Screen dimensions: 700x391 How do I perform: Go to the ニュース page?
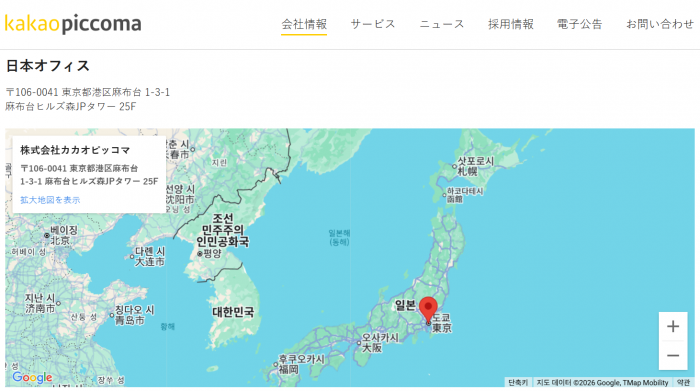click(x=442, y=24)
